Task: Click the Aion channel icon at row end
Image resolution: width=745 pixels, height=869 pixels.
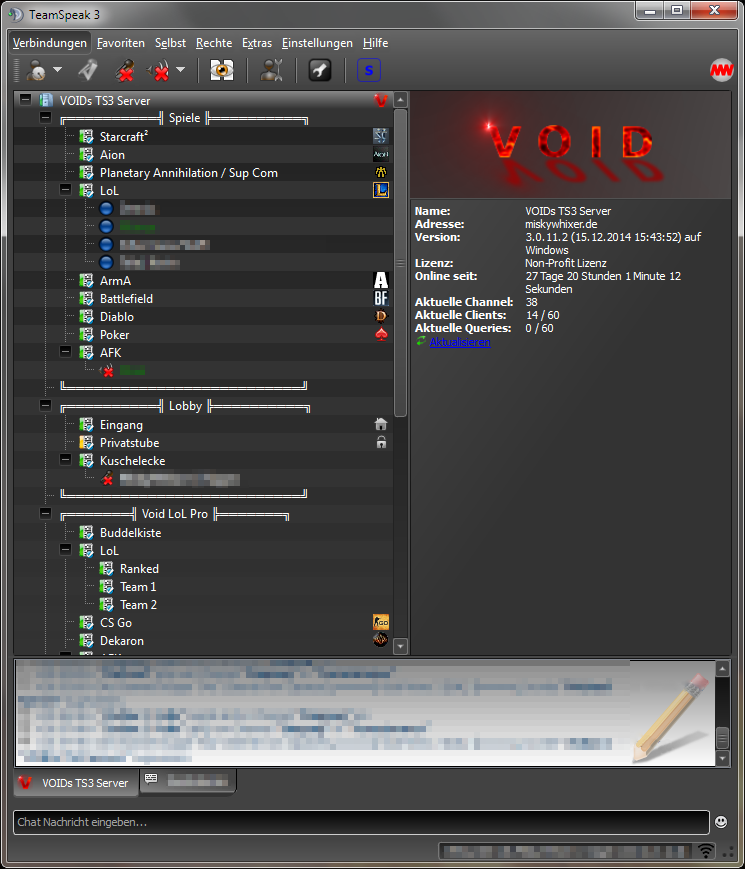Action: (381, 154)
